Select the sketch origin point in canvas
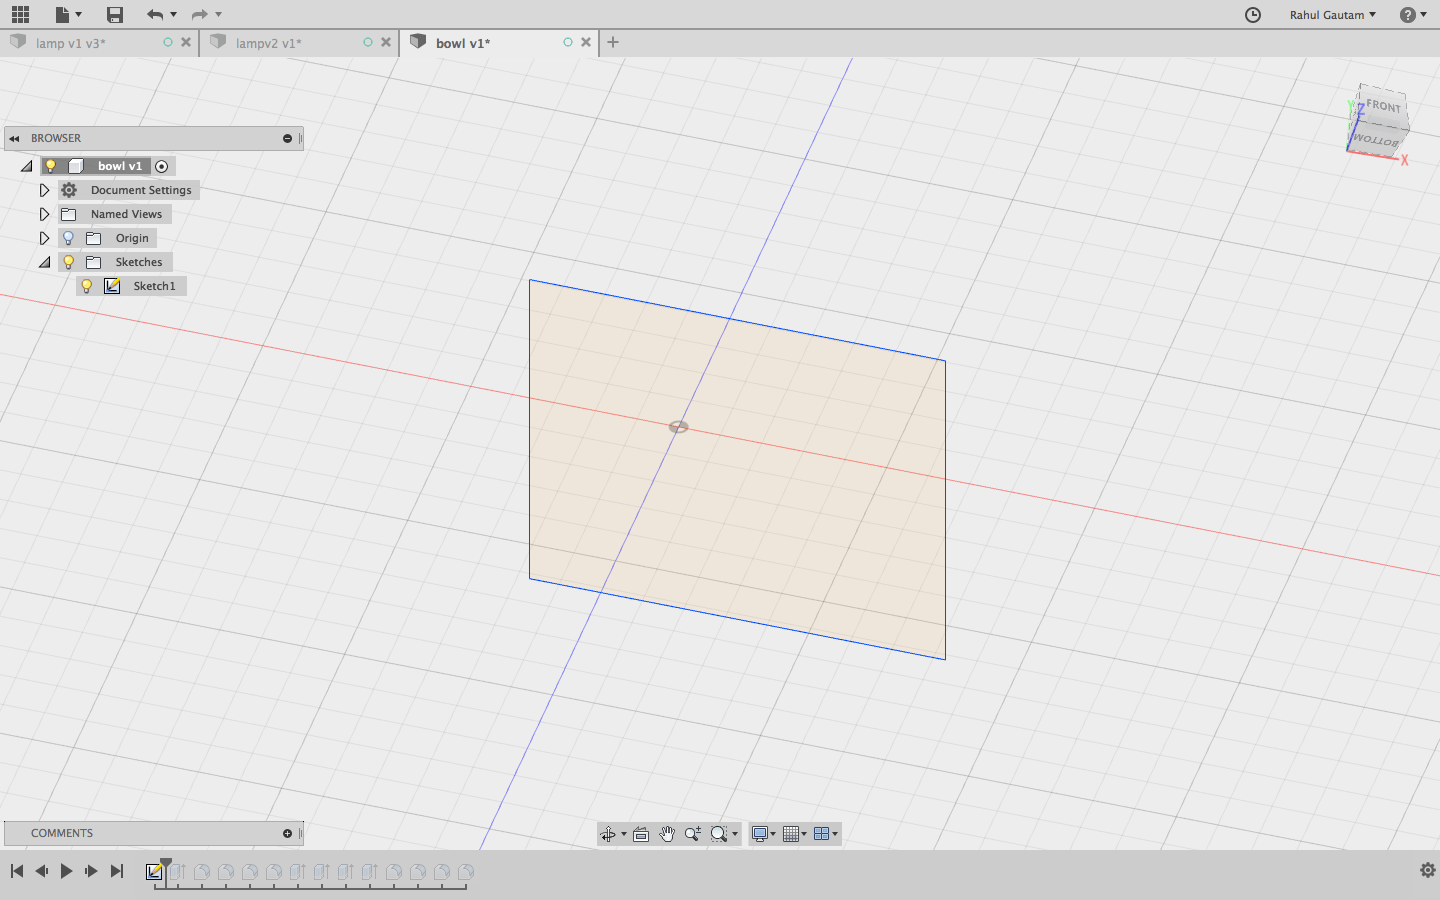 coord(678,427)
